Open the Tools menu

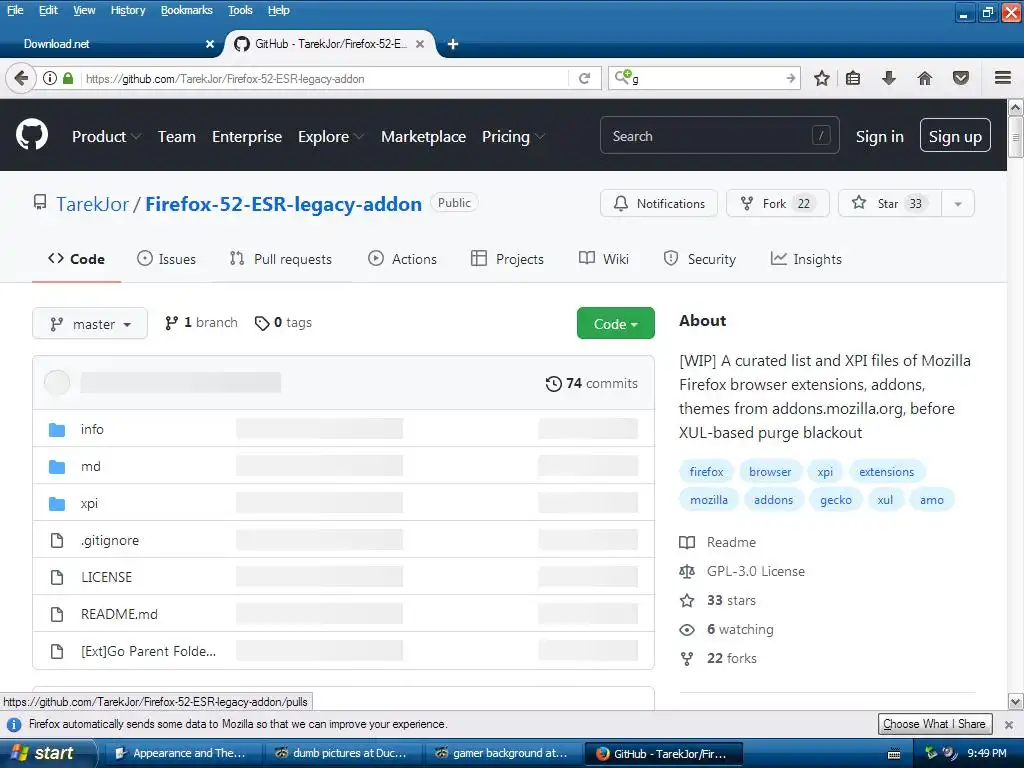pos(240,10)
